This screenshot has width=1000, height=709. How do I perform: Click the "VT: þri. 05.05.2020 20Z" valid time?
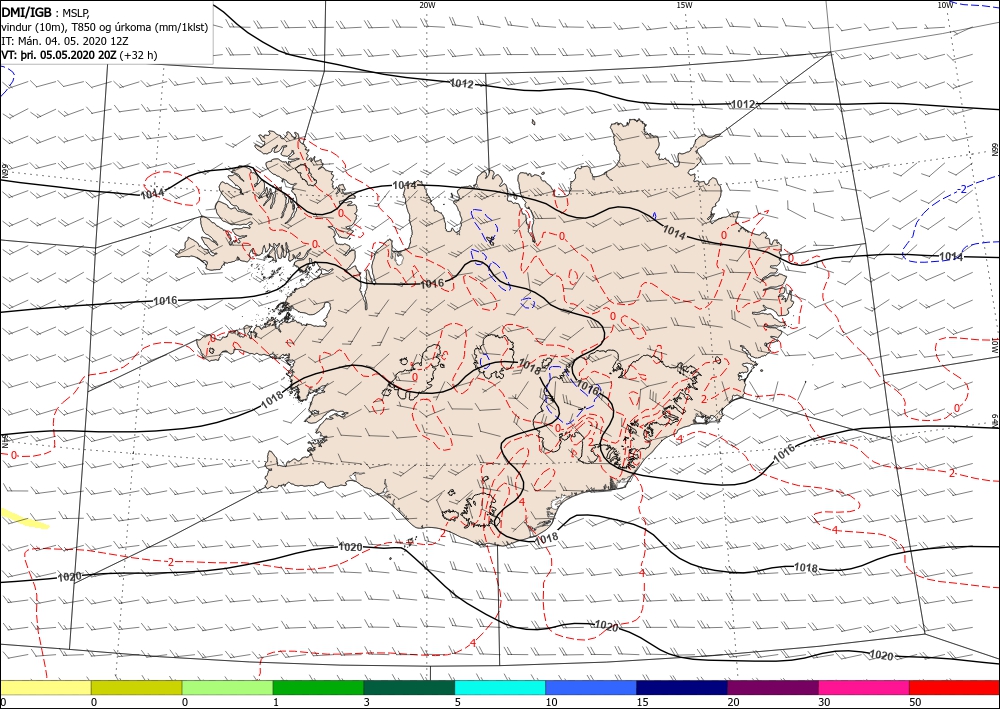(59, 54)
